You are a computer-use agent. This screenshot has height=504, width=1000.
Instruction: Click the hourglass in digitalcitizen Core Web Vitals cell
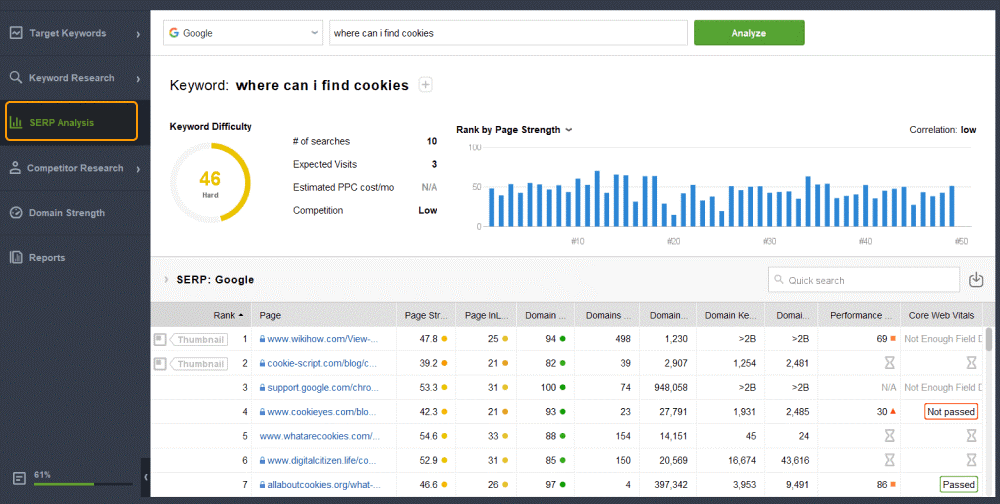971,460
